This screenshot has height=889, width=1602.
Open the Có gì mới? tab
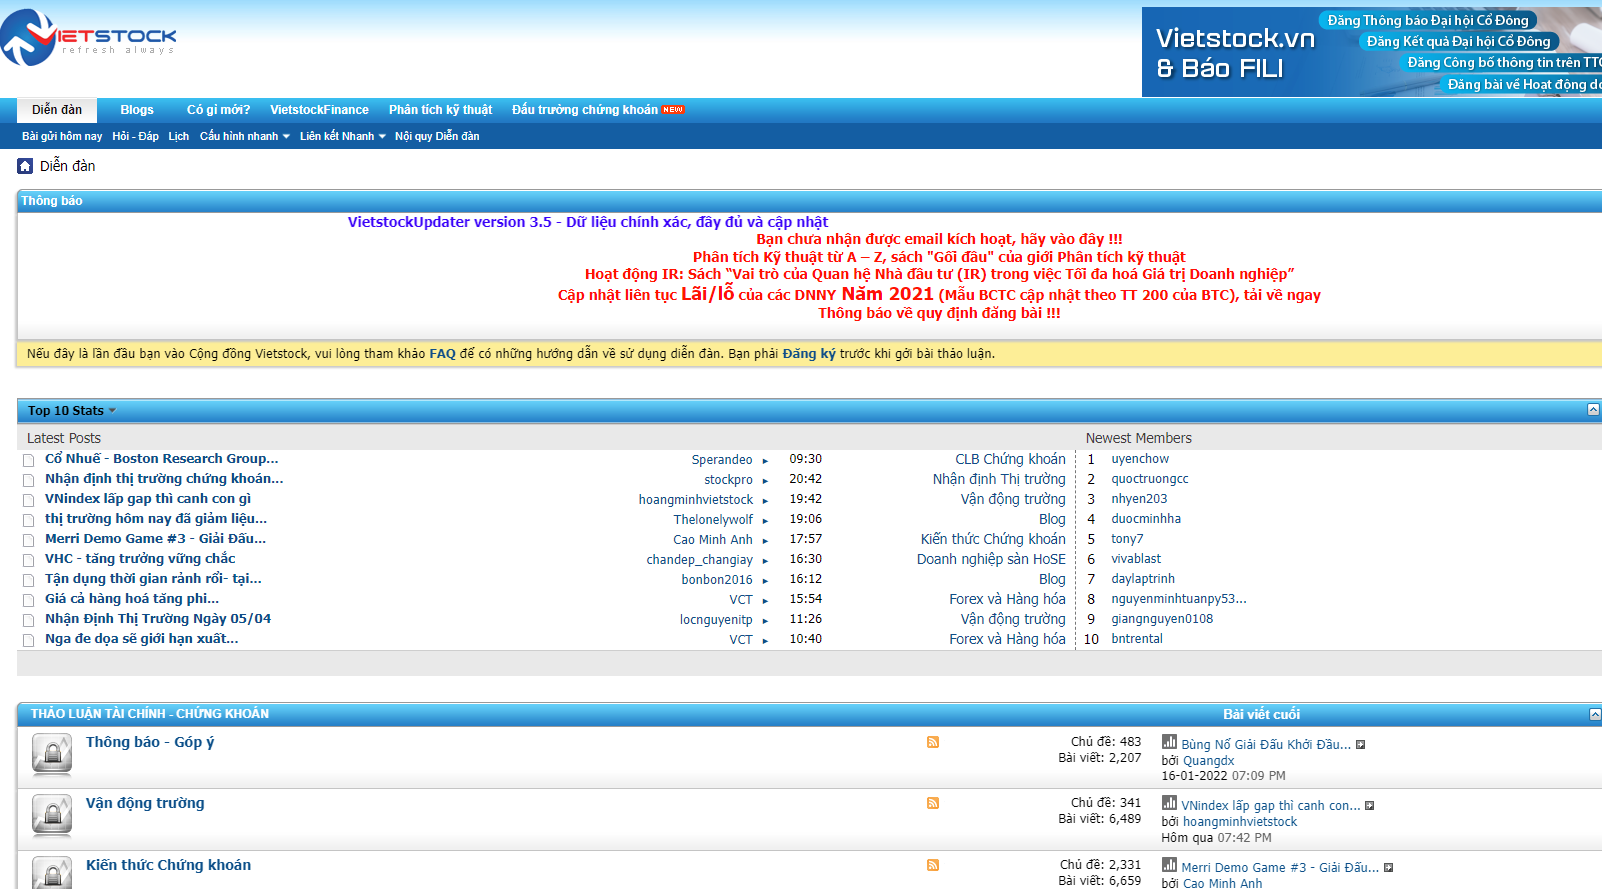[218, 110]
